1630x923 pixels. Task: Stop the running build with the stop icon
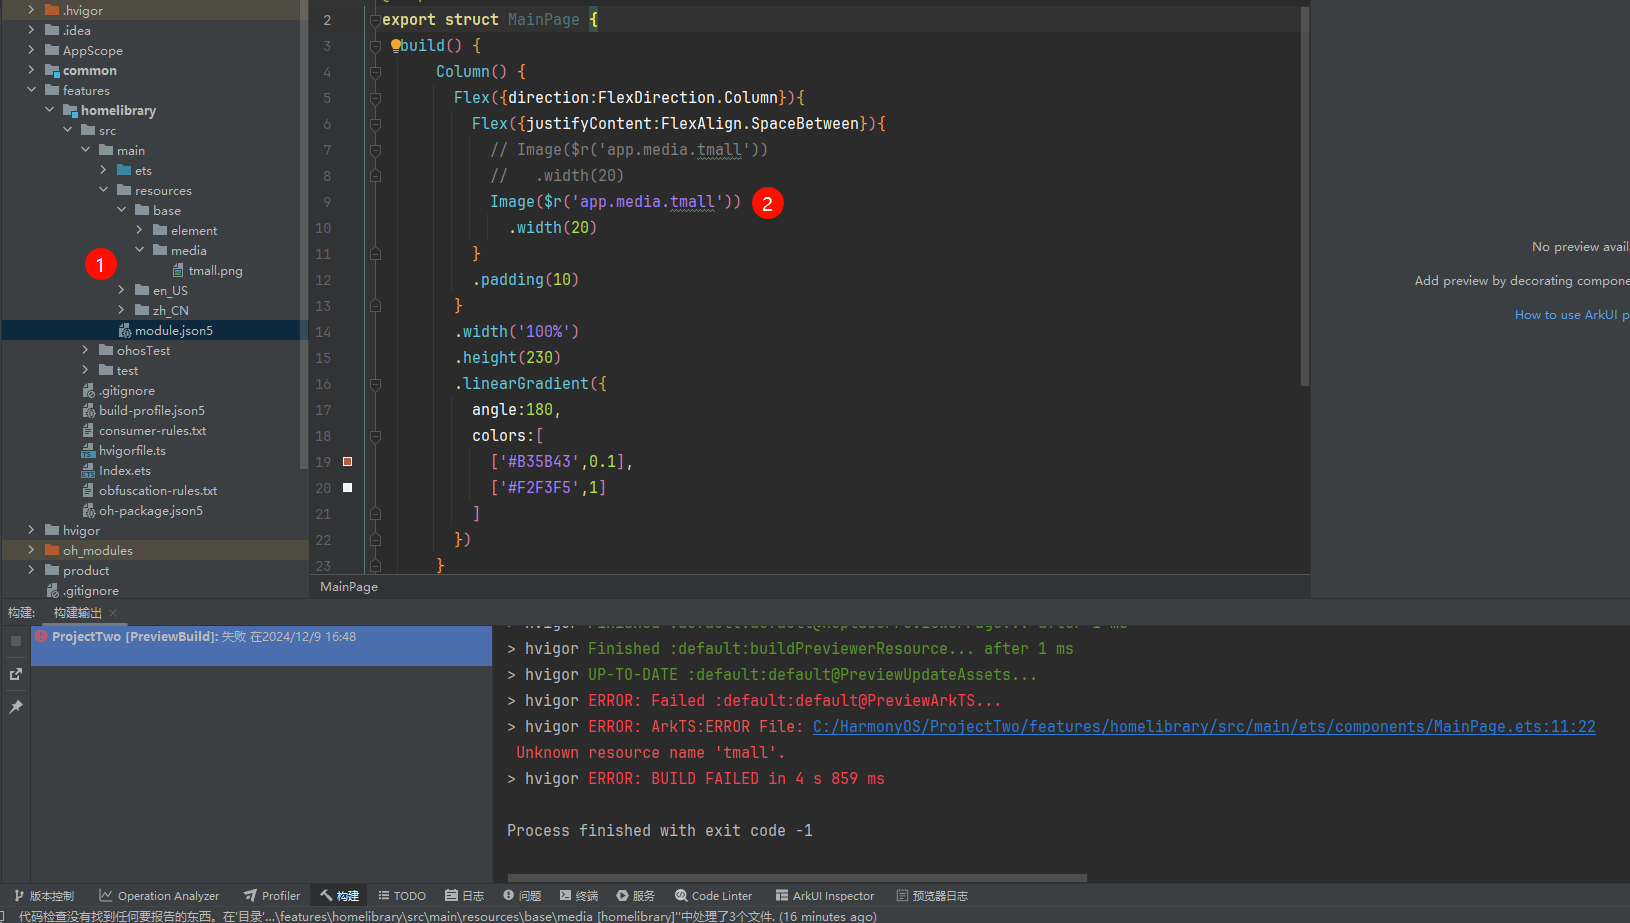[16, 641]
